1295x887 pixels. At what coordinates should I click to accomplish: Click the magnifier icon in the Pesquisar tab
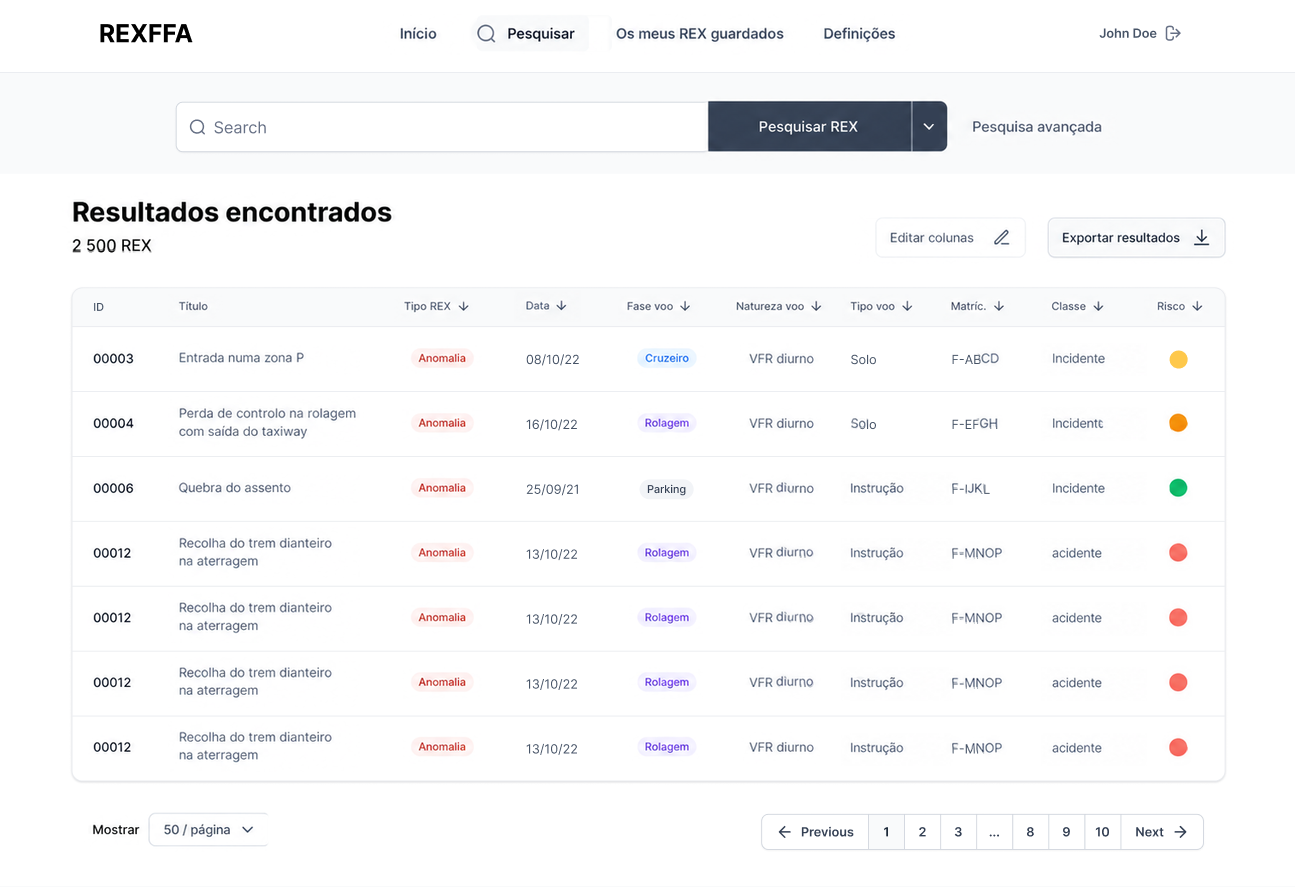coord(486,34)
